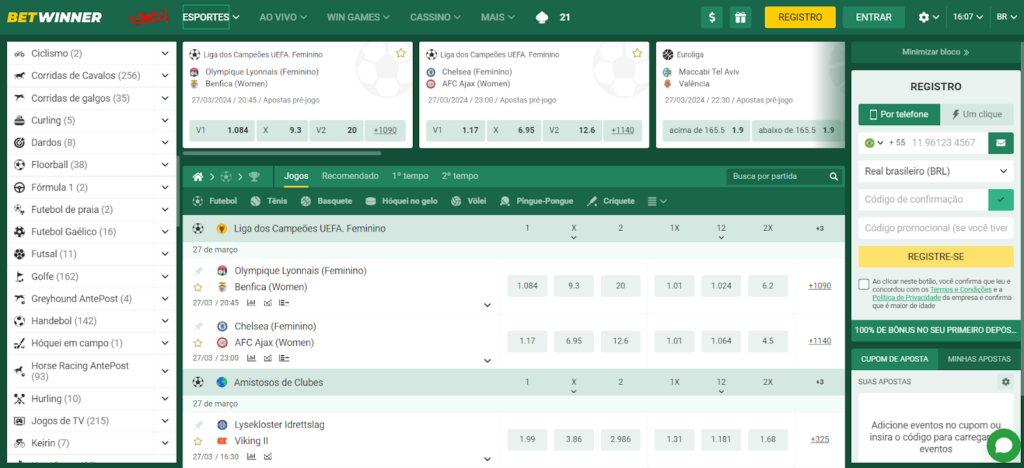The image size is (1024, 468).
Task: Click Minimizar bloco link
Action: pos(935,52)
